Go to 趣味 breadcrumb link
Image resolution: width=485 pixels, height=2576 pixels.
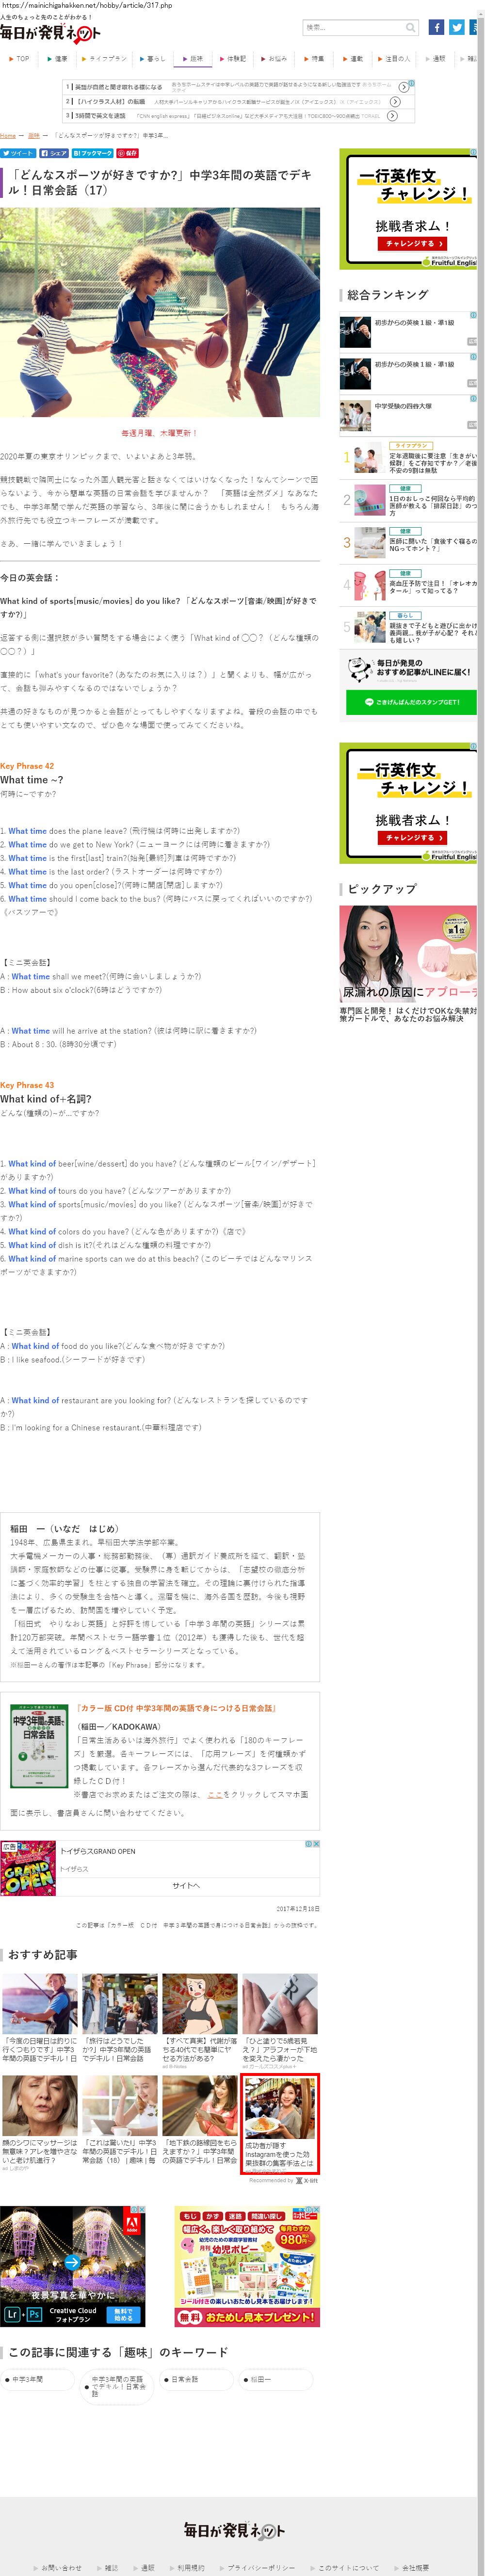click(33, 135)
